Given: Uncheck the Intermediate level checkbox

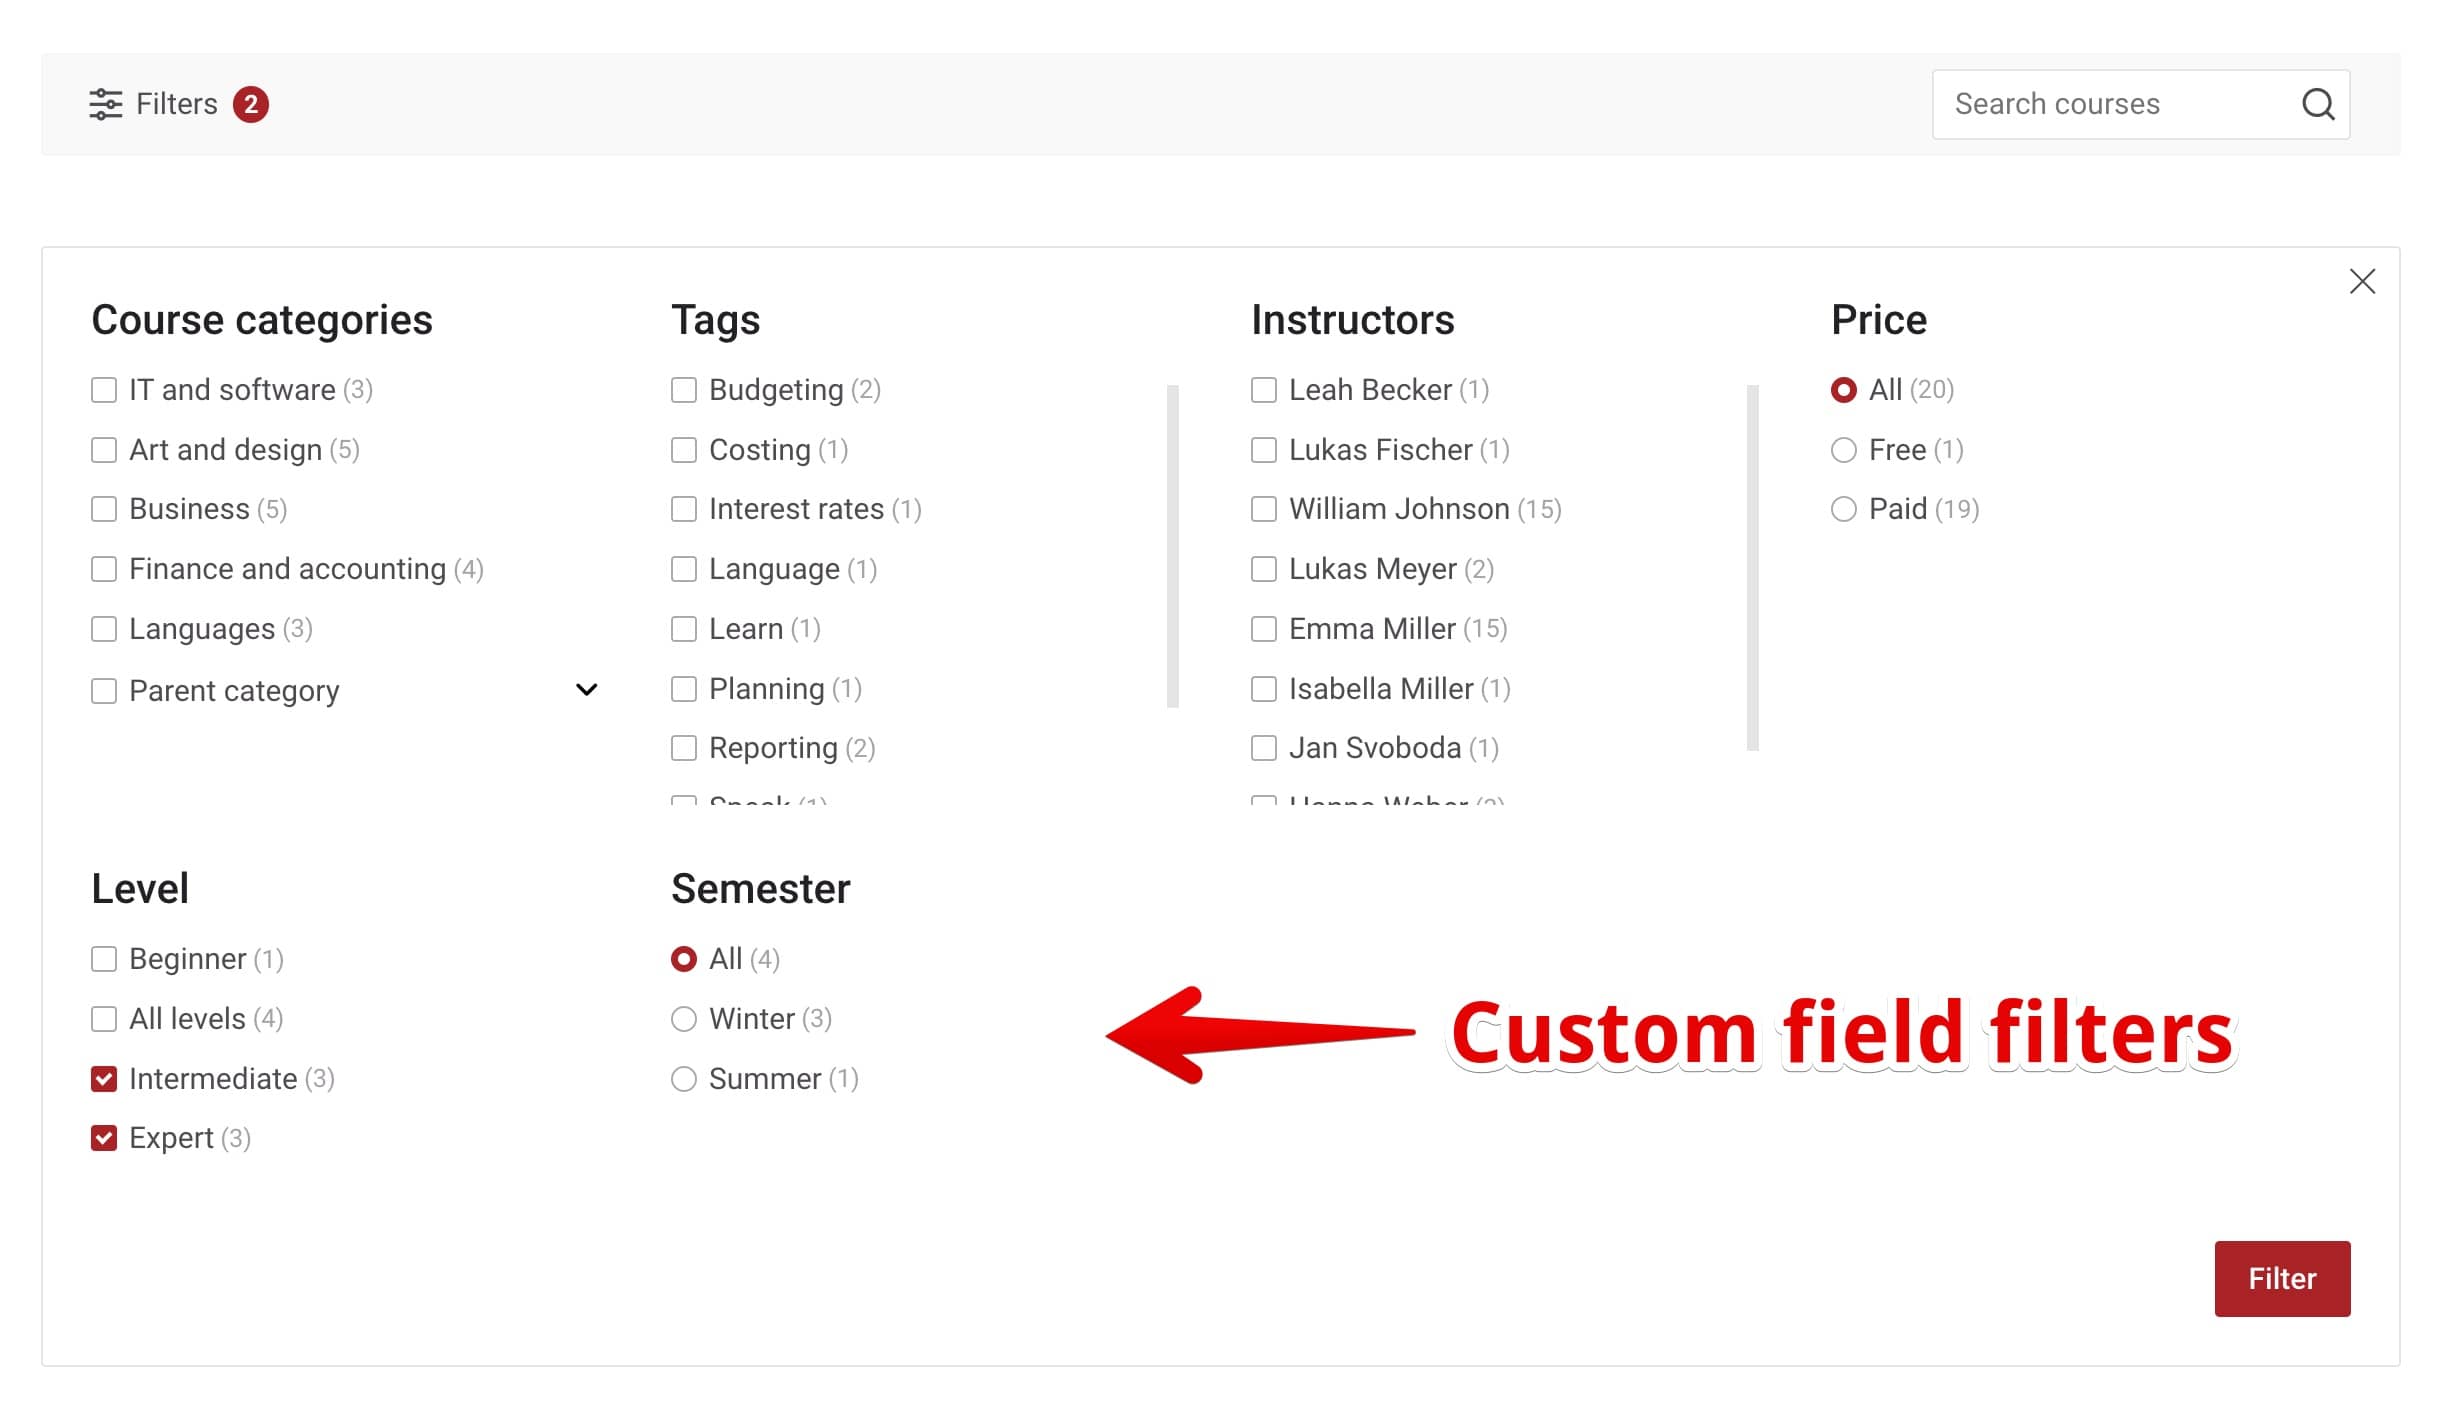Looking at the screenshot, I should click(x=104, y=1079).
